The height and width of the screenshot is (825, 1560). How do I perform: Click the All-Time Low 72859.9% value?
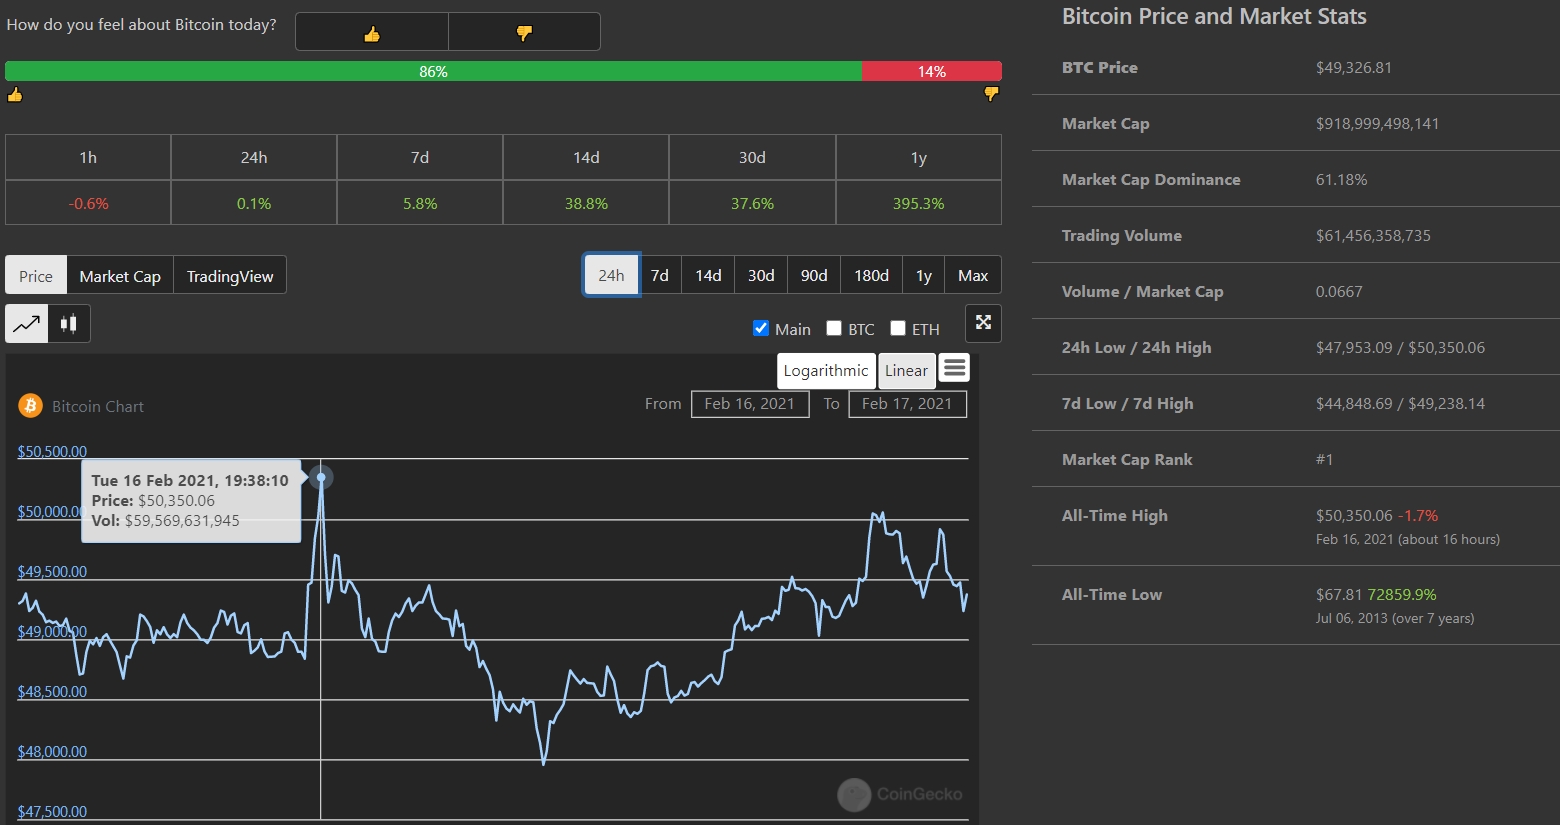(x=1402, y=595)
